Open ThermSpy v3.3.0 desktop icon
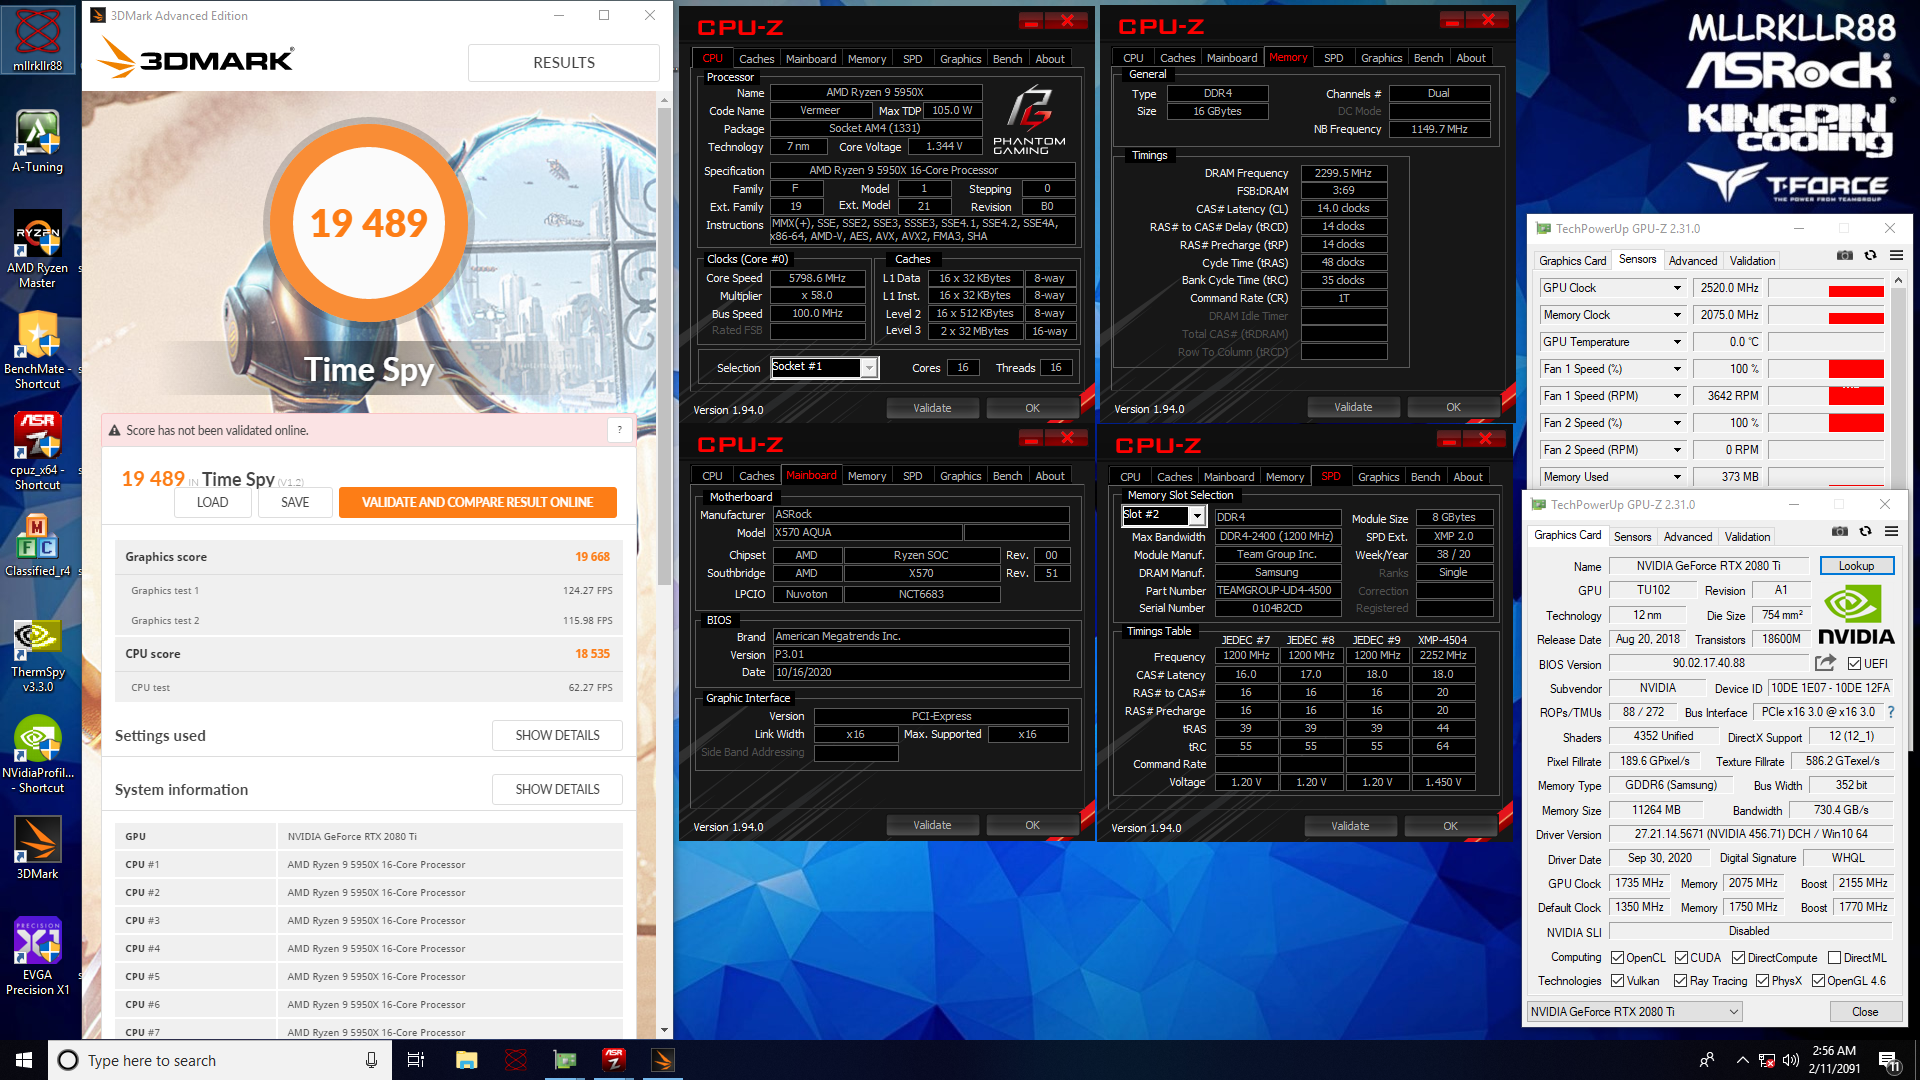The height and width of the screenshot is (1080, 1920). click(38, 654)
